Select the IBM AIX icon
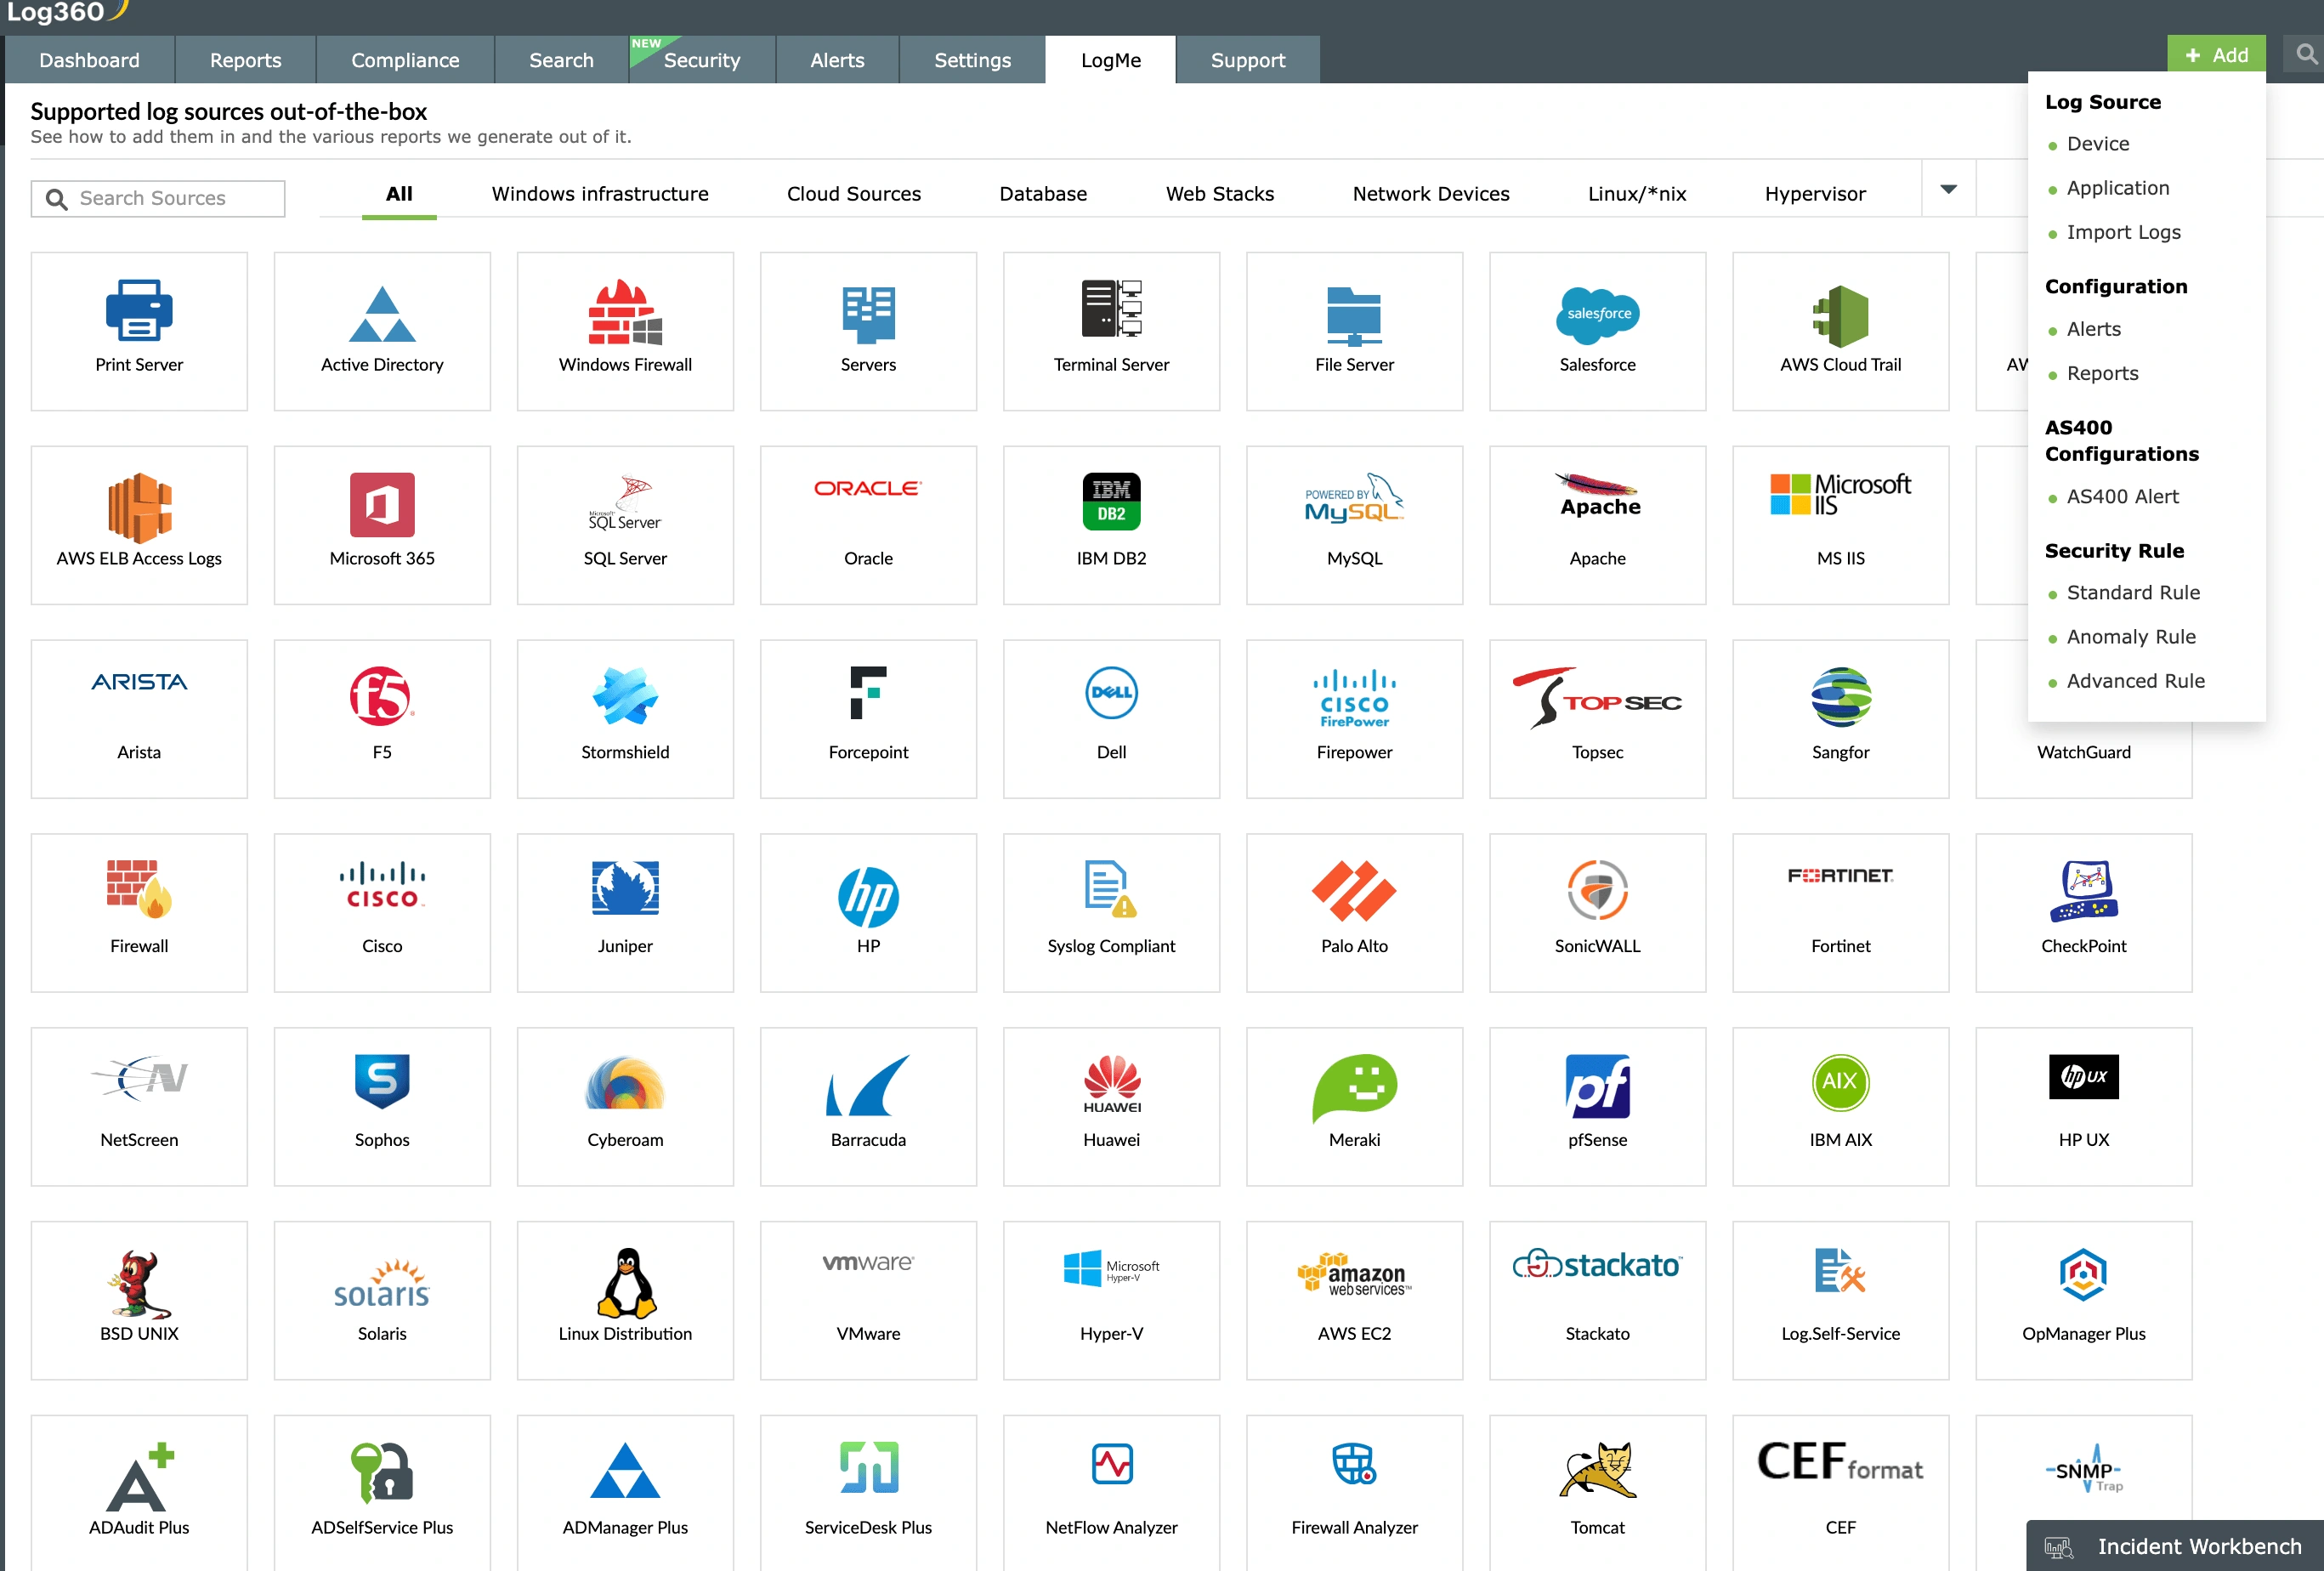 coord(1840,1081)
